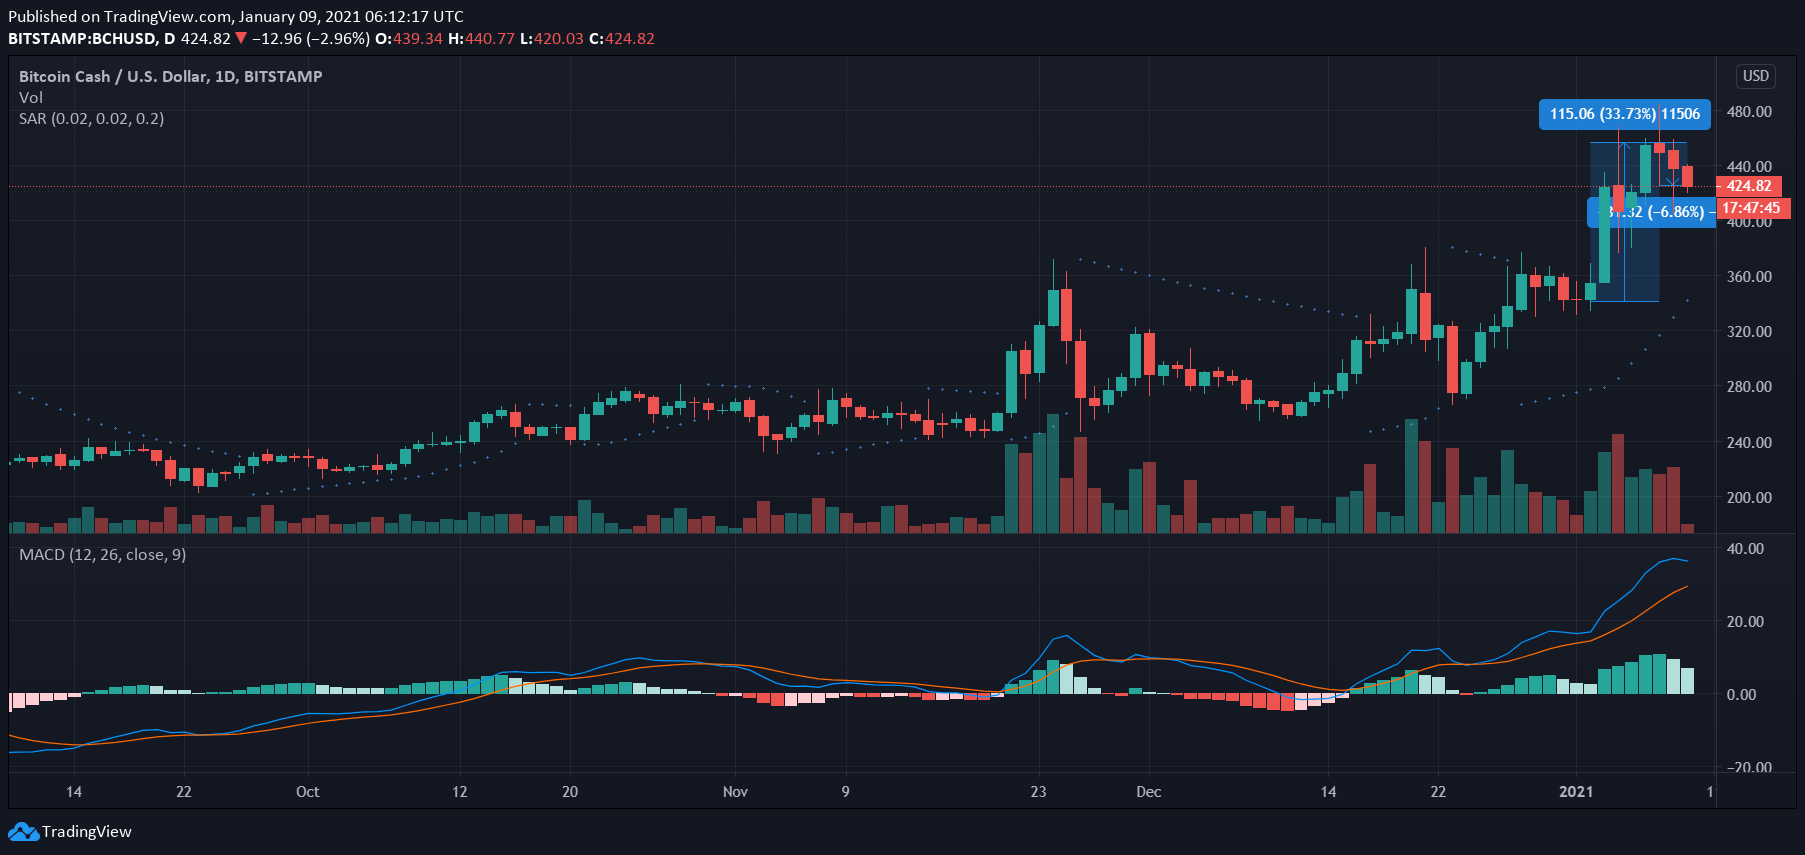Click the 2021 date axis label

coord(1576,792)
